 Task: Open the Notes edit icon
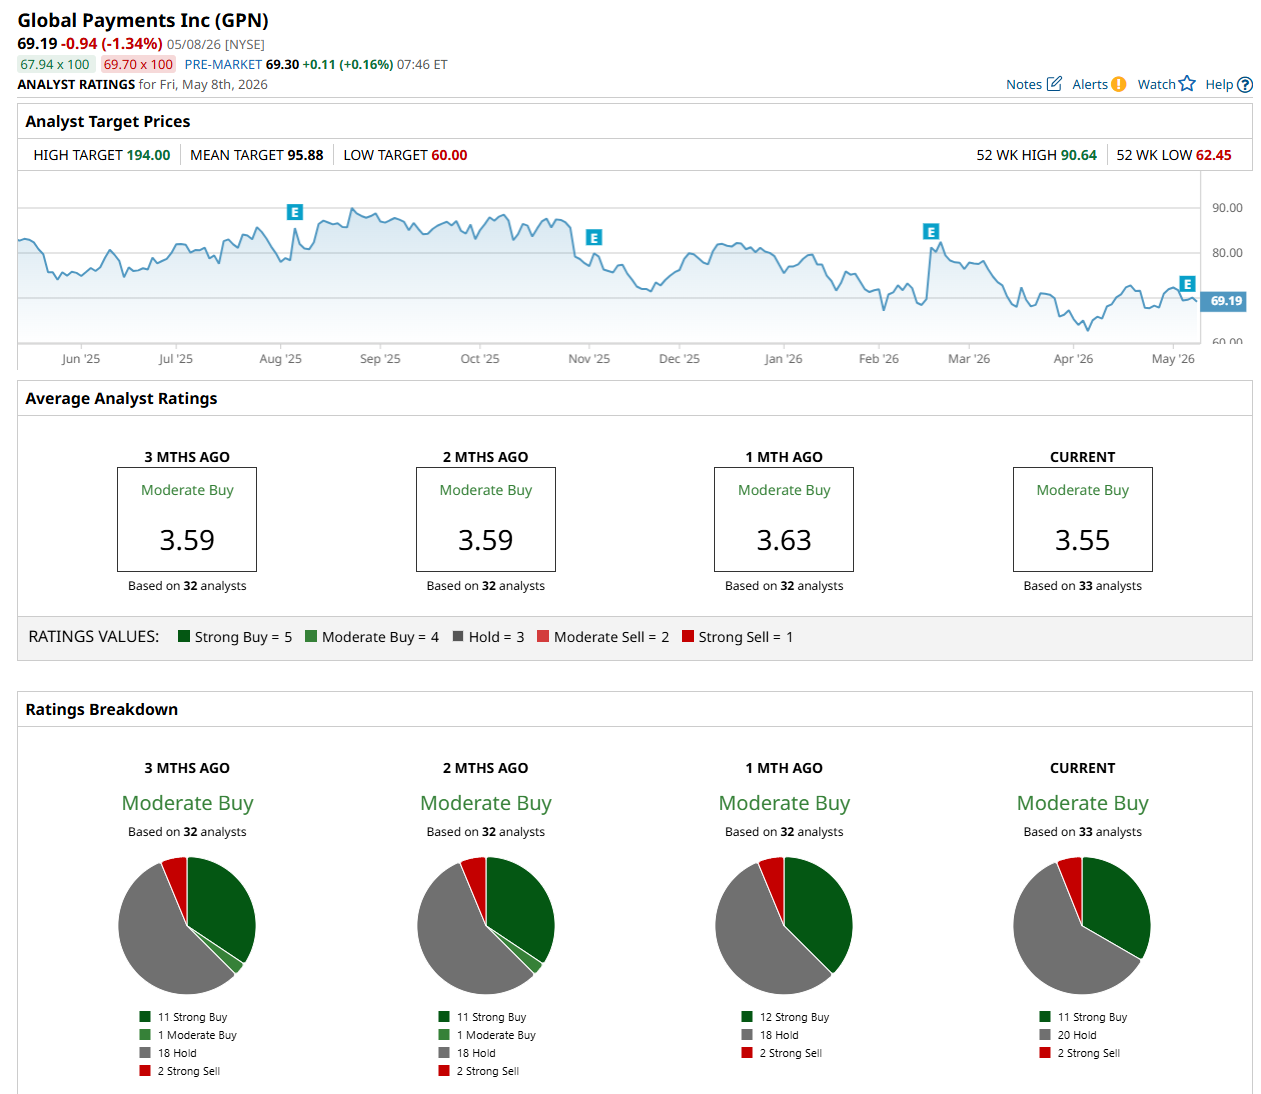point(1054,84)
